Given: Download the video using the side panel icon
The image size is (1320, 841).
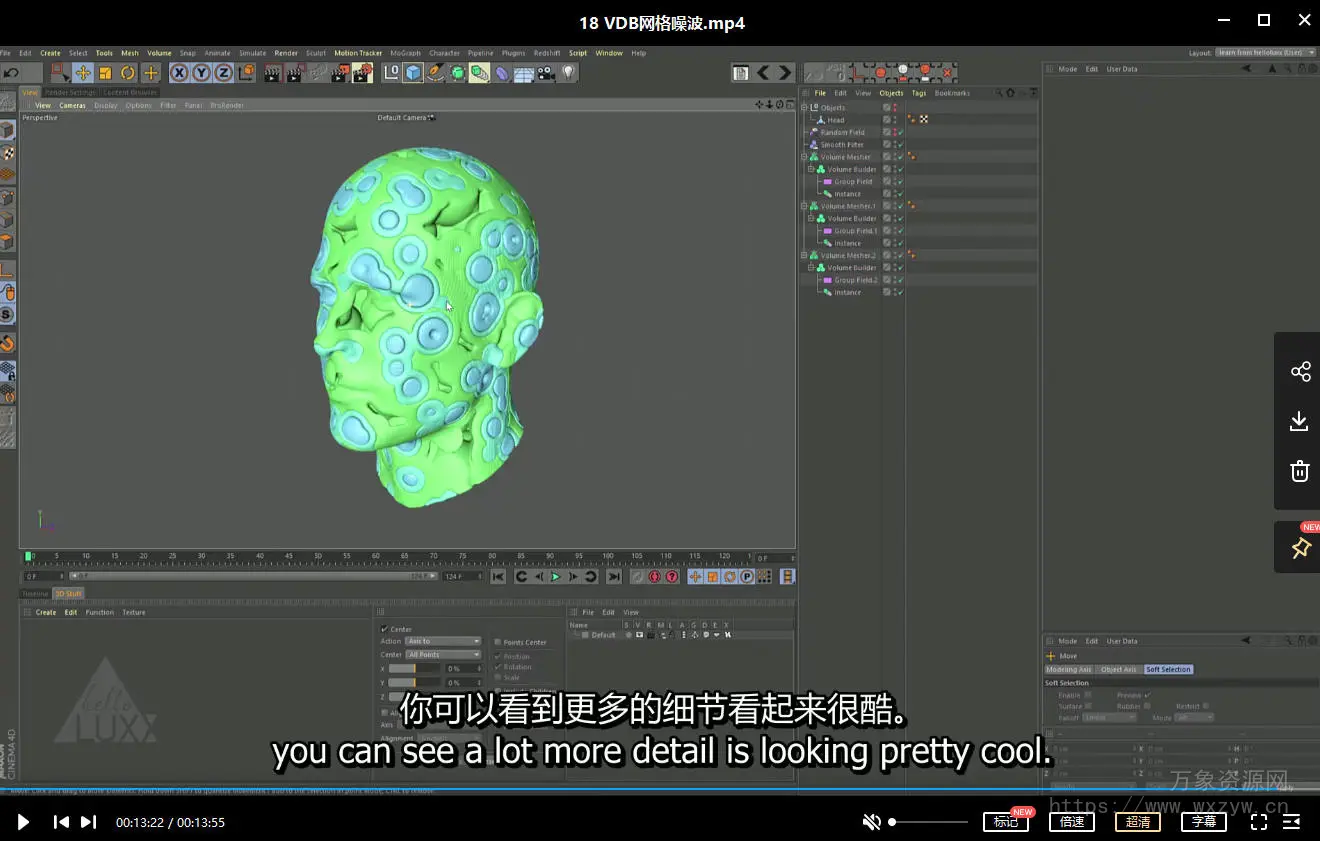Looking at the screenshot, I should [1299, 421].
